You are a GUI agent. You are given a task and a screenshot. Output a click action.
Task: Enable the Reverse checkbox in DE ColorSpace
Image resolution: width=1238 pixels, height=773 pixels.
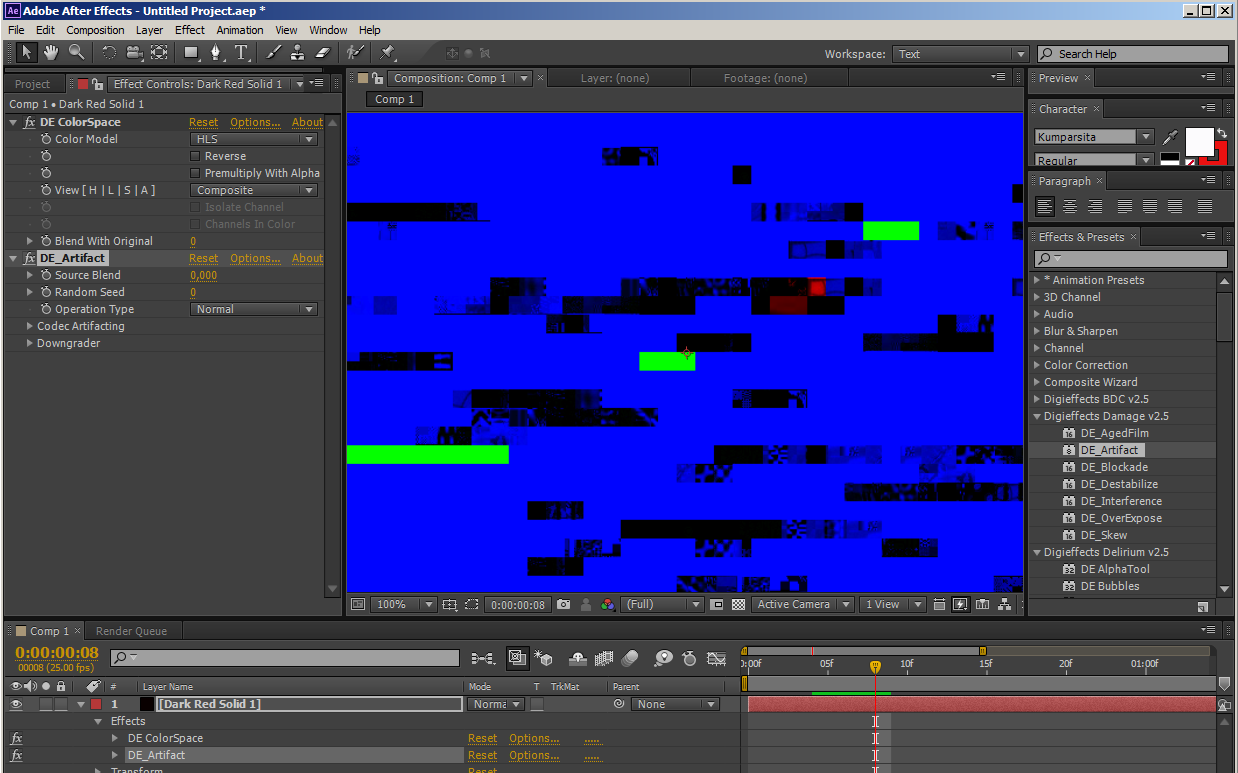pyautogui.click(x=195, y=156)
